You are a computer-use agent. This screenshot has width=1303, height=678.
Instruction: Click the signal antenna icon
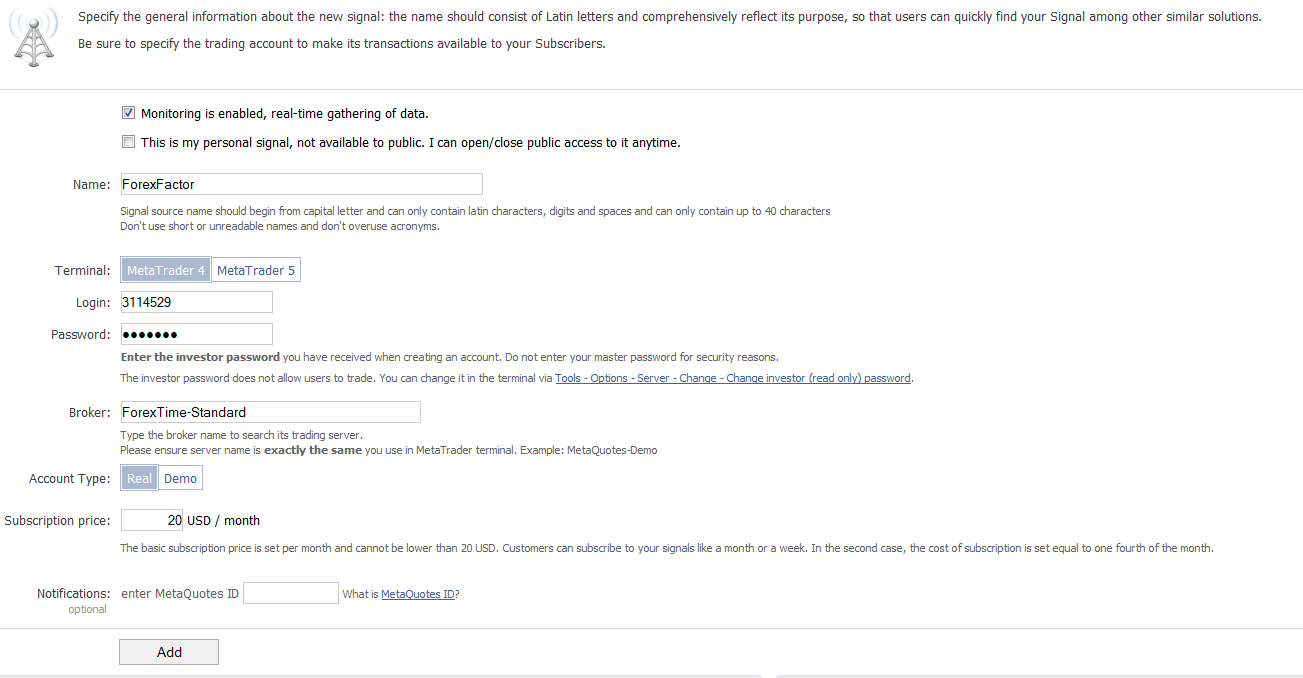click(x=34, y=37)
